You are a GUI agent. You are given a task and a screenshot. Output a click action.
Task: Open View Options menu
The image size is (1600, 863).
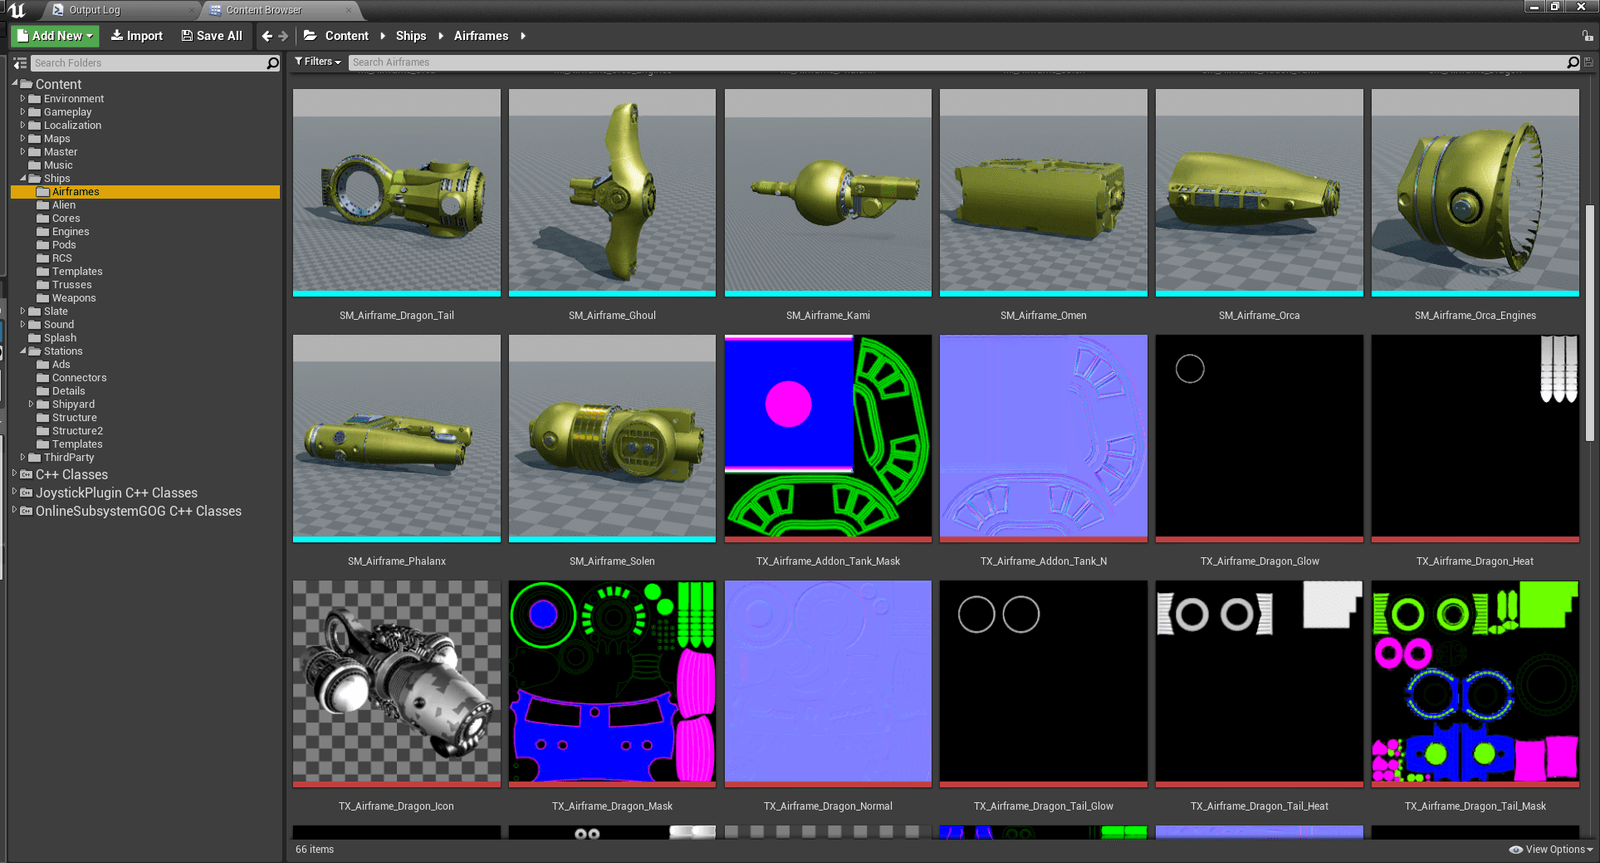point(1551,849)
